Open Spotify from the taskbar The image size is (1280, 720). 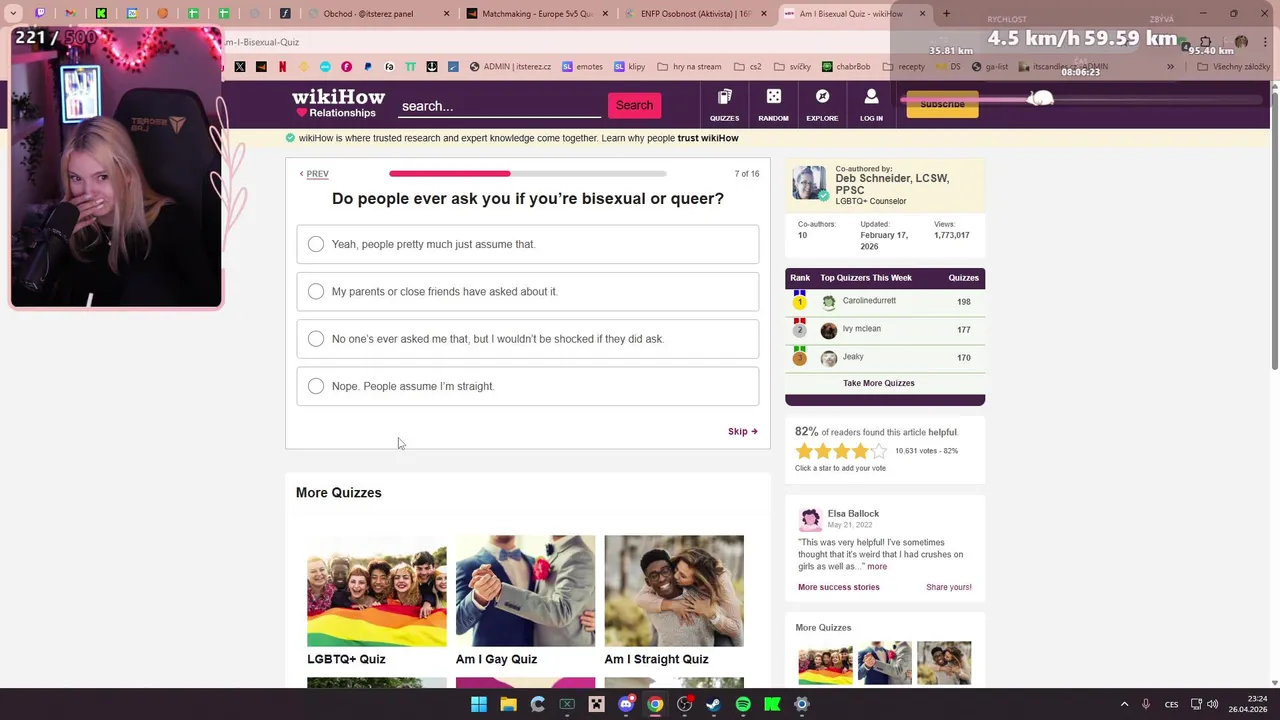coord(743,704)
